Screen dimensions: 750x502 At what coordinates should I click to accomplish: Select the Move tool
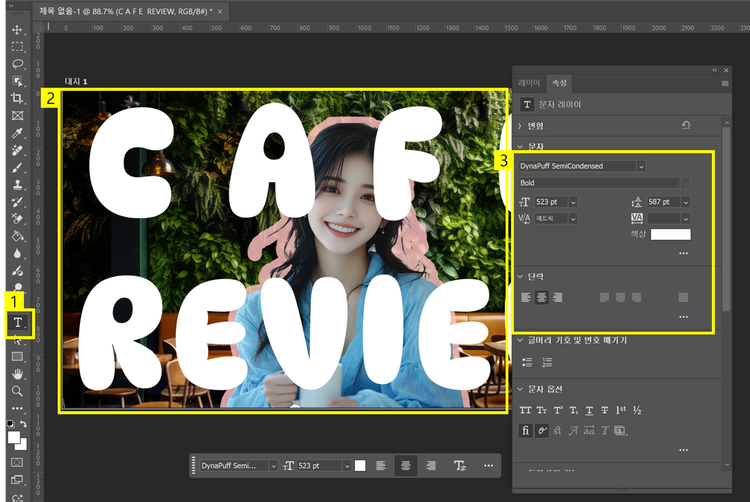point(17,29)
